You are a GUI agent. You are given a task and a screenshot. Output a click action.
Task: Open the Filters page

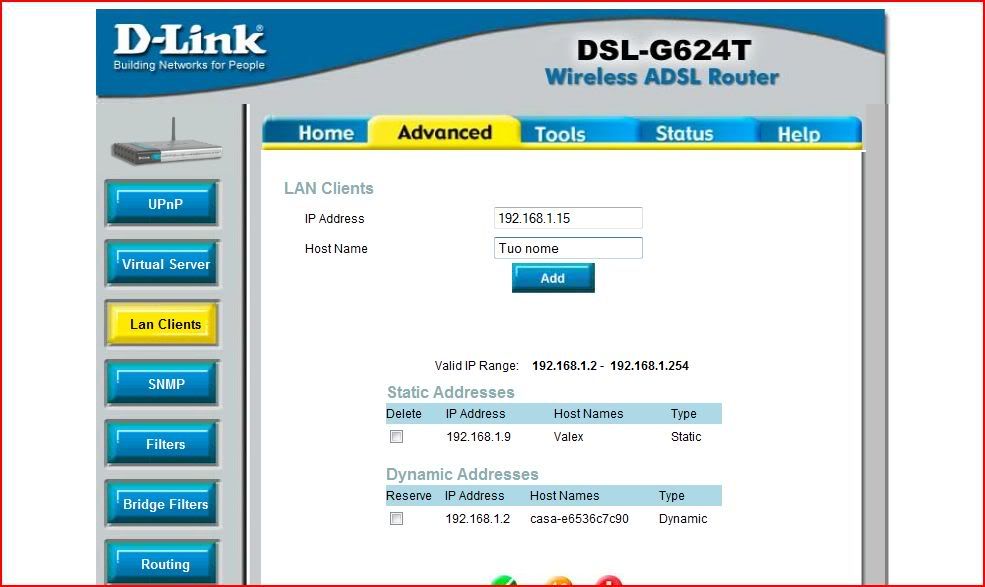tap(163, 444)
